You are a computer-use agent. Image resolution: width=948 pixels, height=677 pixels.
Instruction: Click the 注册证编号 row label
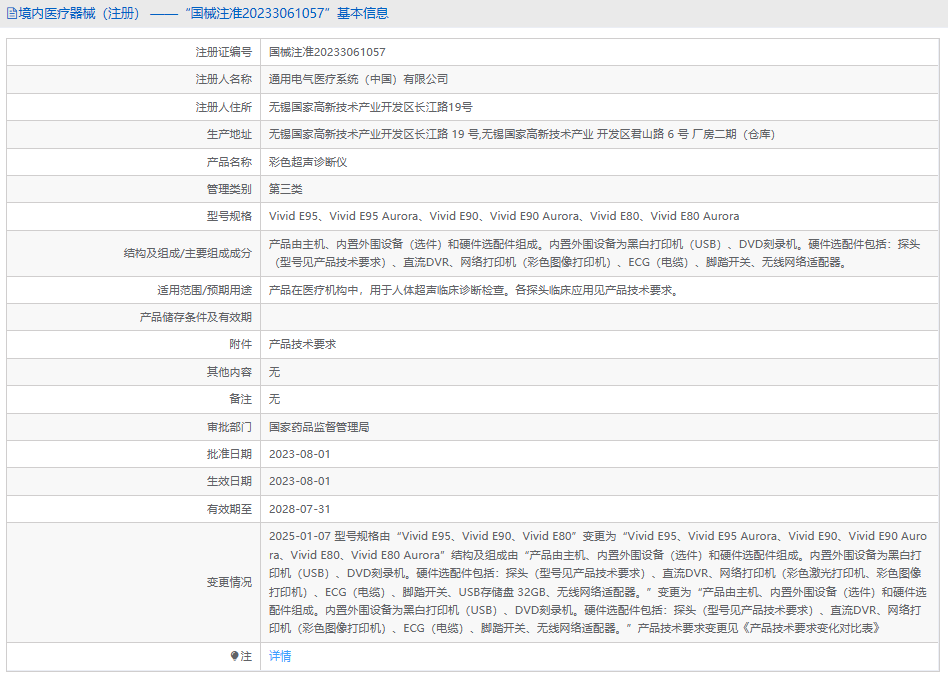click(223, 52)
